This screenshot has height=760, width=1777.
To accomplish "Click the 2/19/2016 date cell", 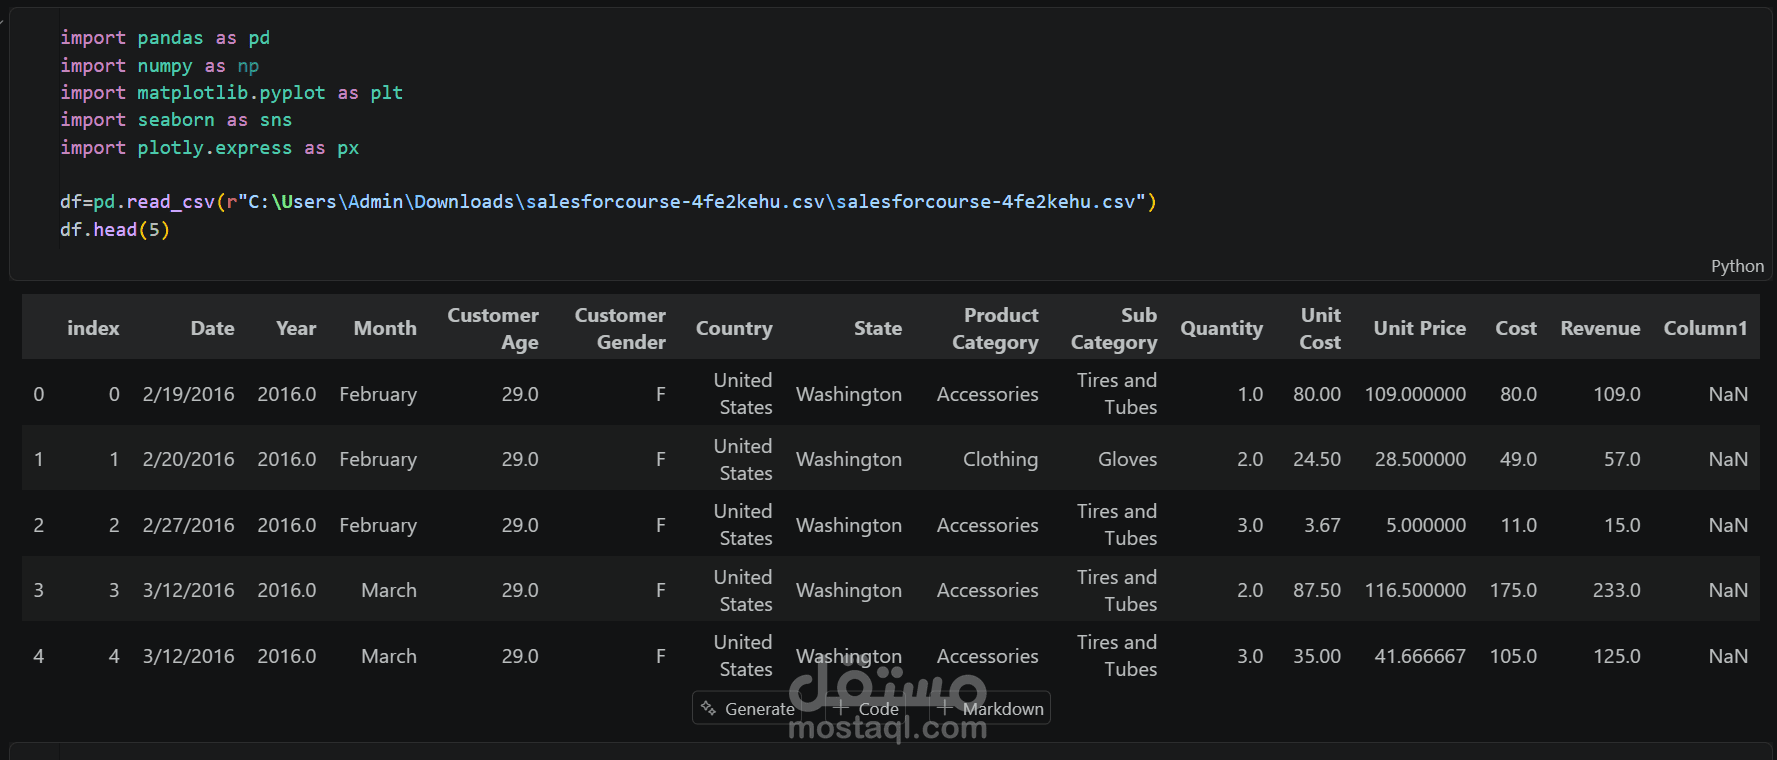I will tap(188, 394).
